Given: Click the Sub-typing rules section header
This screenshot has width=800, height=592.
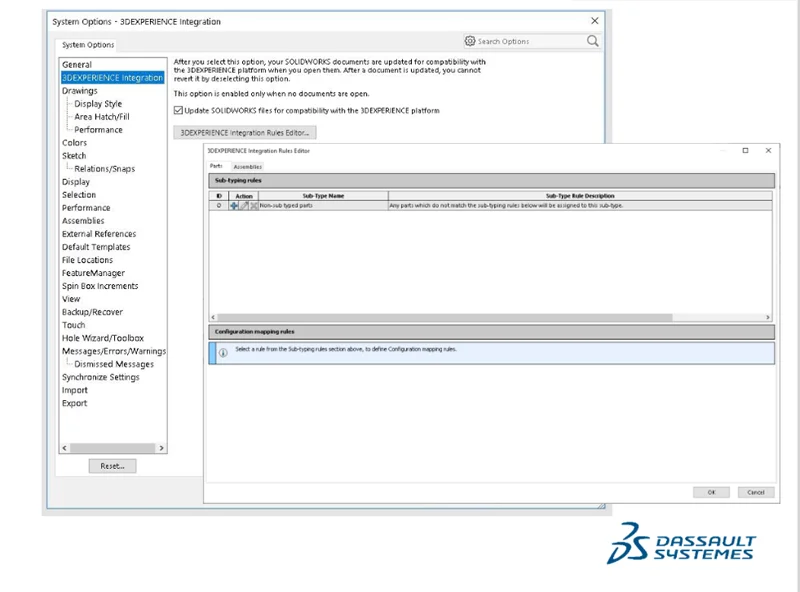Looking at the screenshot, I should click(x=491, y=181).
